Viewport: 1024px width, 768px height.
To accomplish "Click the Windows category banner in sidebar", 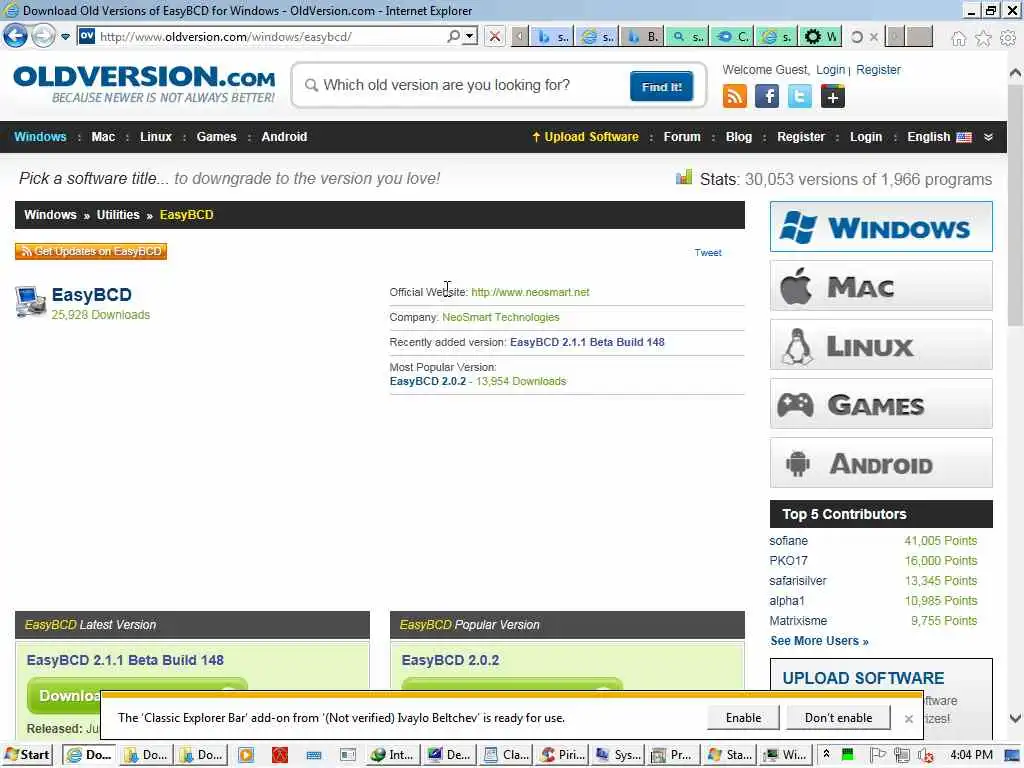I will tap(881, 227).
